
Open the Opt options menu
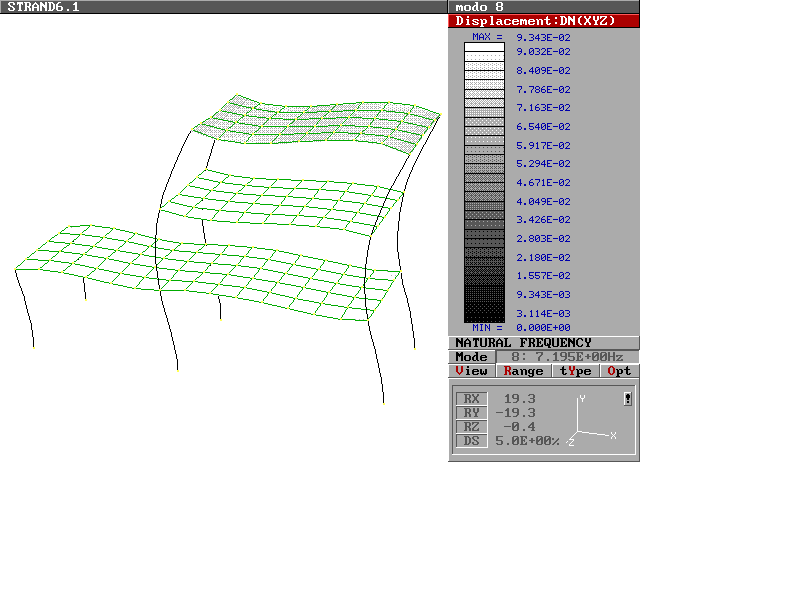(x=619, y=371)
